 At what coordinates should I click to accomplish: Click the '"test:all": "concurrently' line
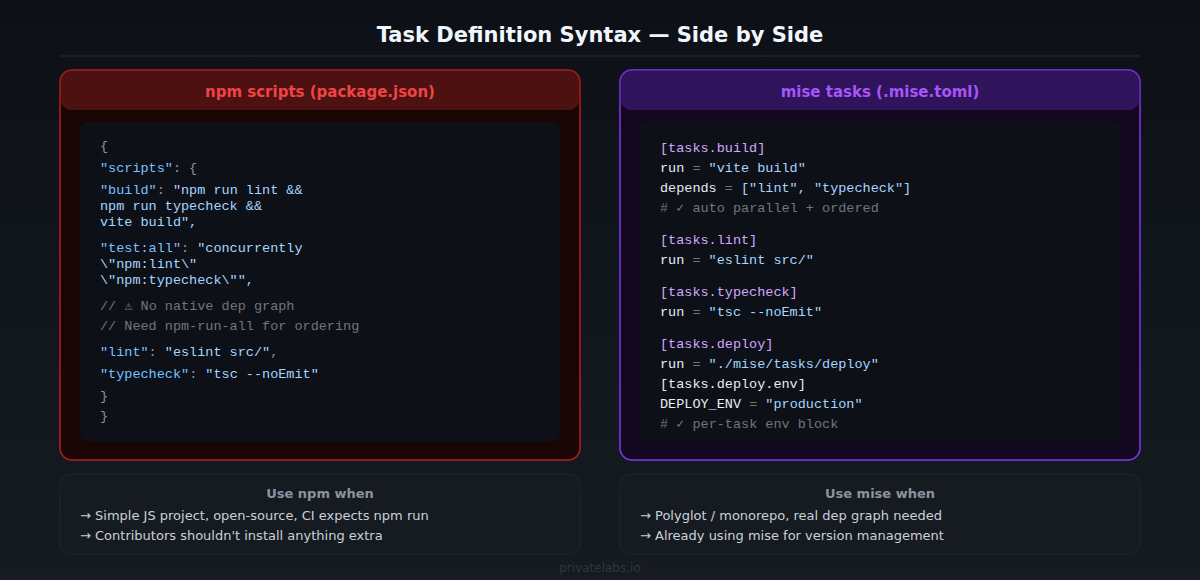(201, 248)
